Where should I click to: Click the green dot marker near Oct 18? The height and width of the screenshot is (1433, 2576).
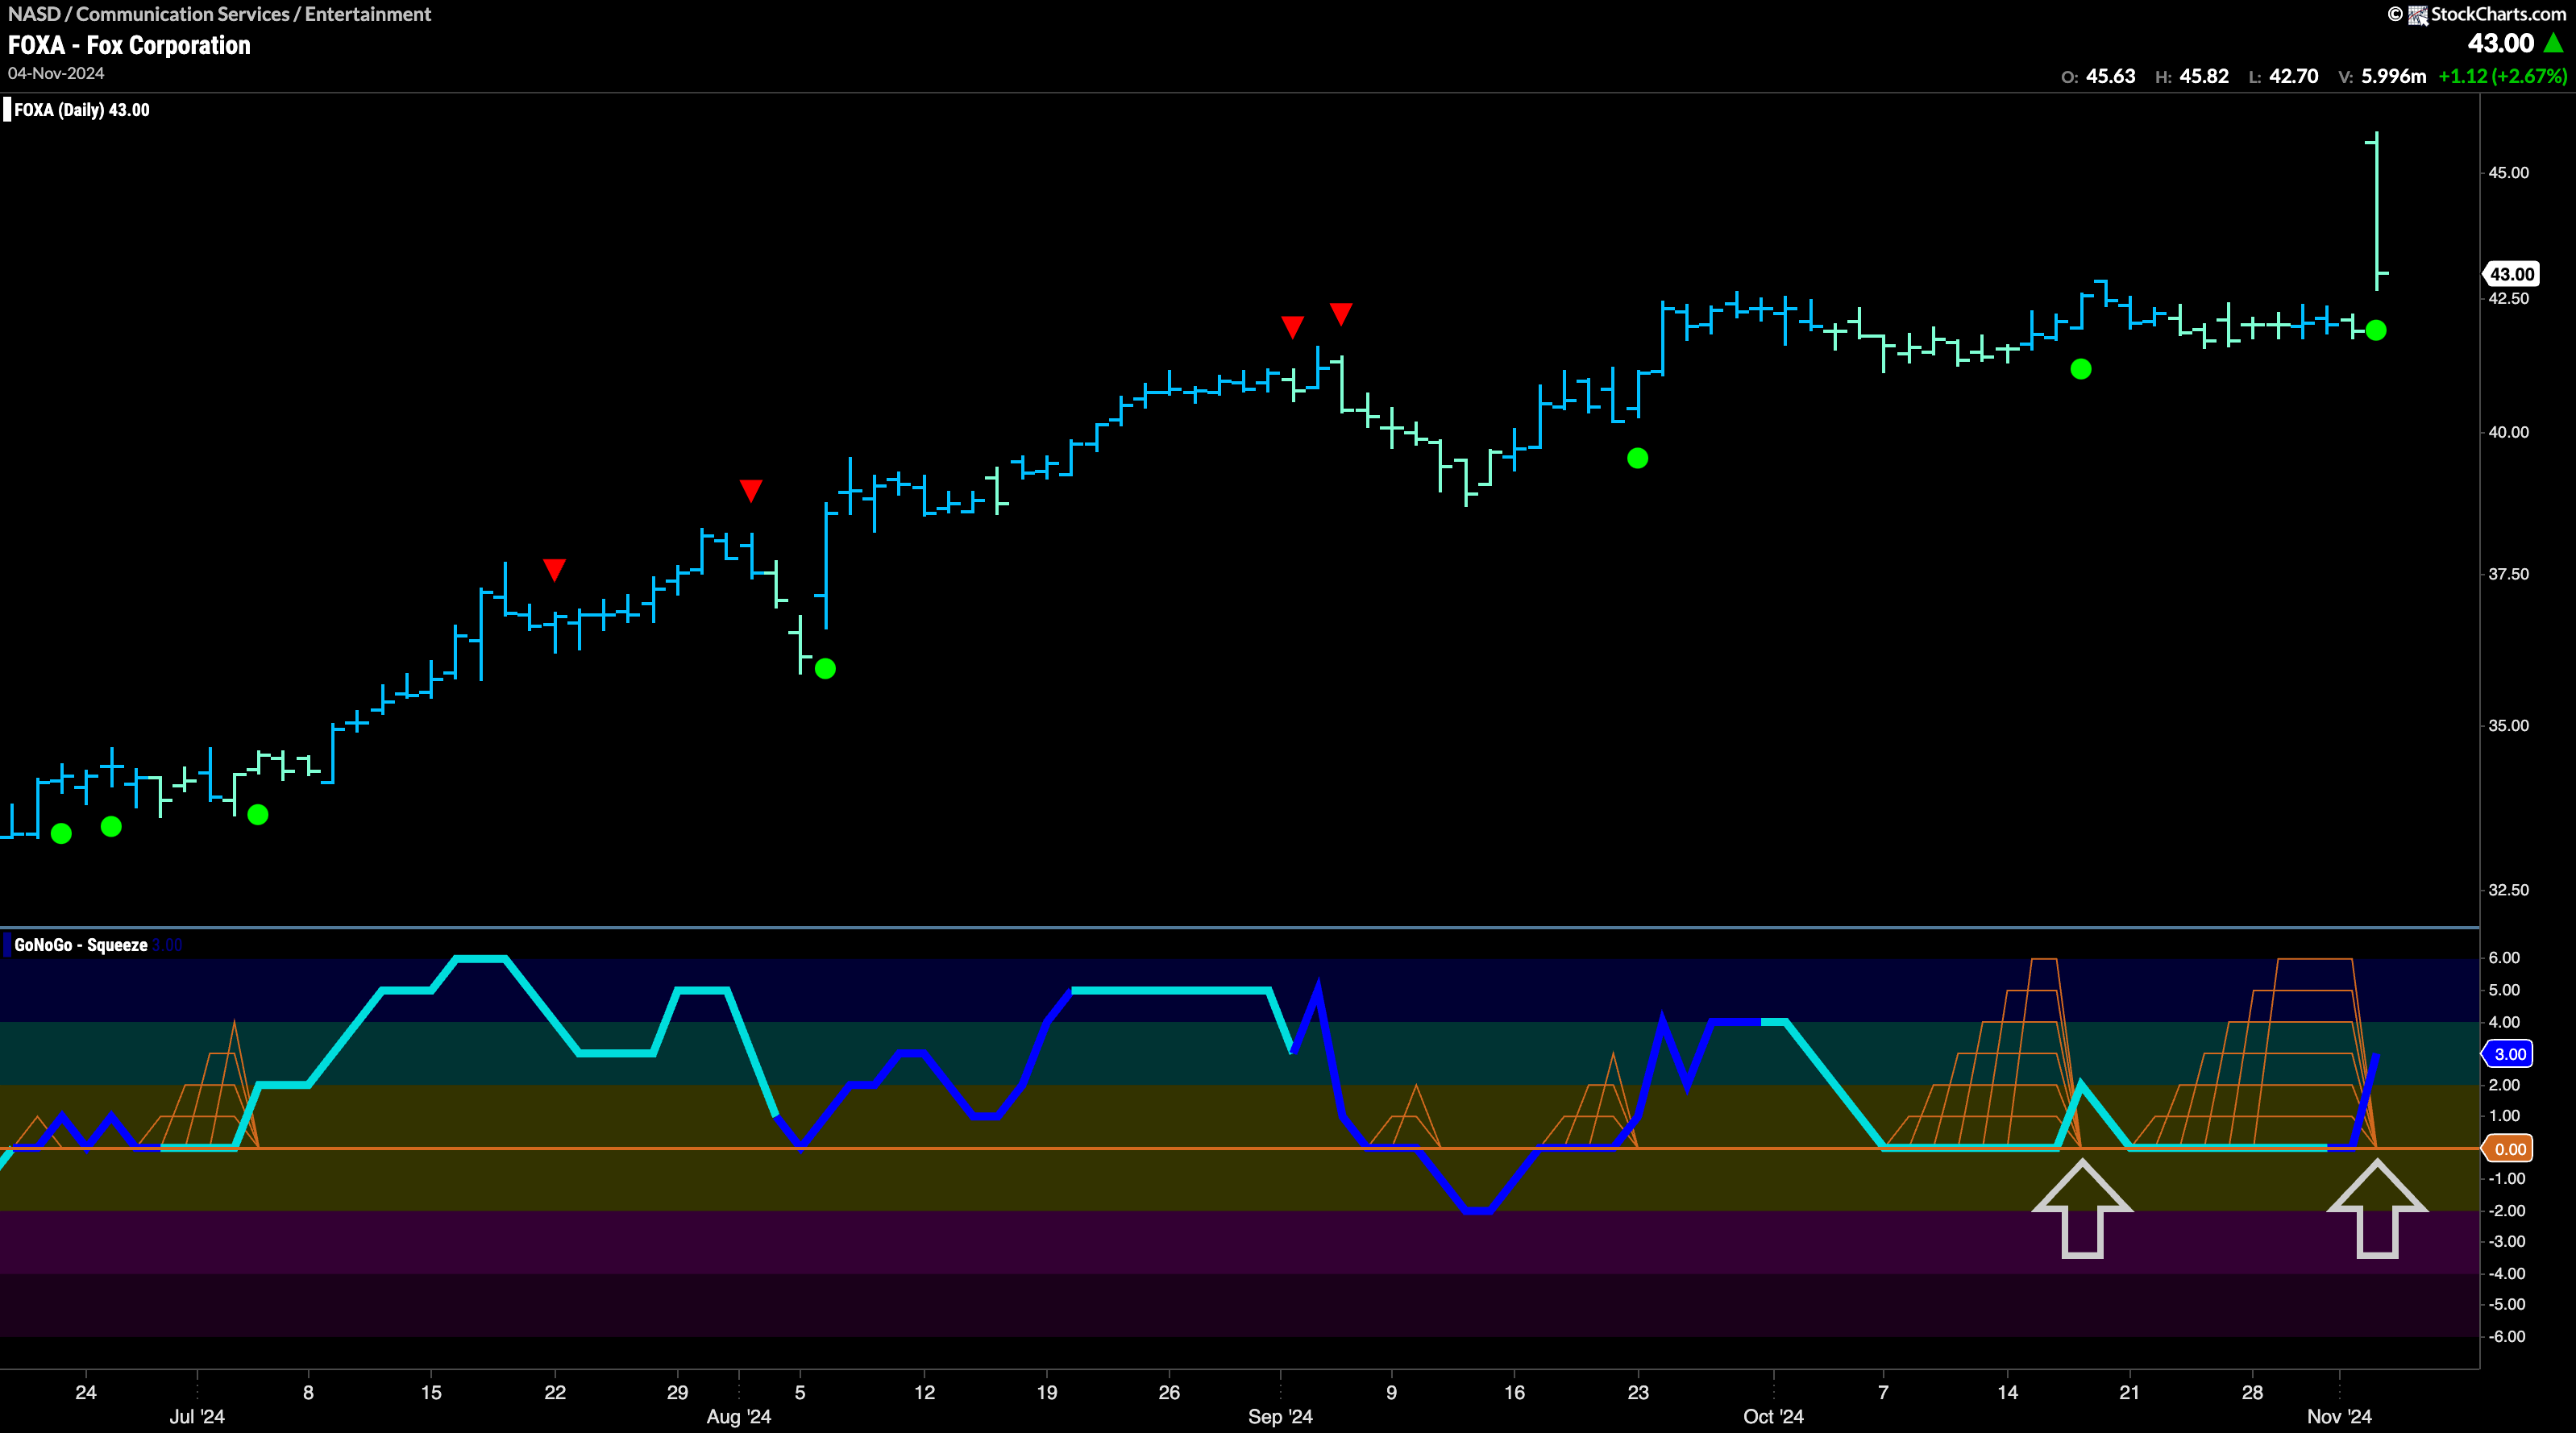(2081, 369)
